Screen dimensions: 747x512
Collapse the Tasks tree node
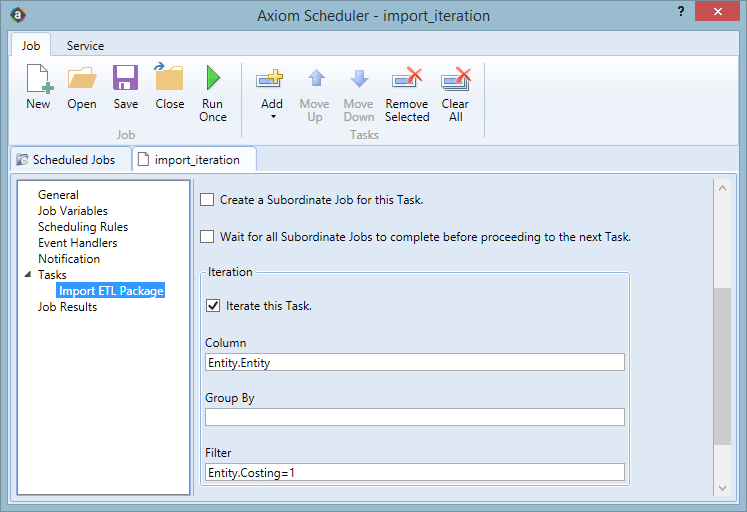coord(28,274)
